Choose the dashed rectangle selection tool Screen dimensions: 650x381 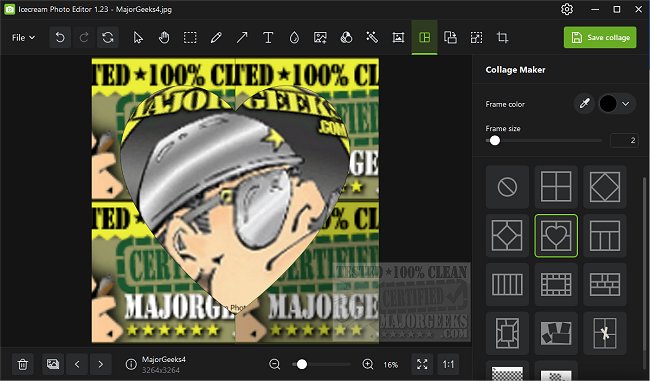click(x=190, y=38)
